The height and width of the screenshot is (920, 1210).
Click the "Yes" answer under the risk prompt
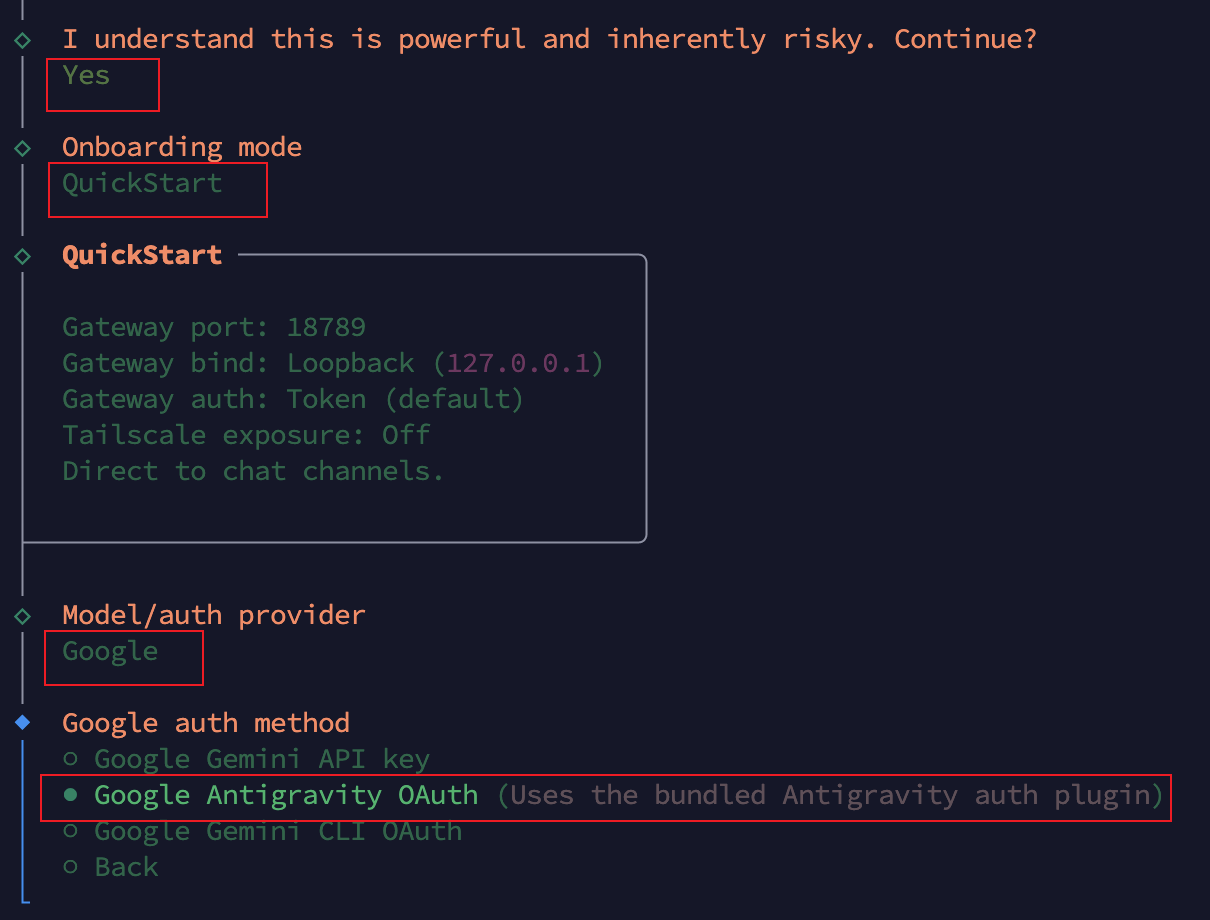click(x=86, y=75)
